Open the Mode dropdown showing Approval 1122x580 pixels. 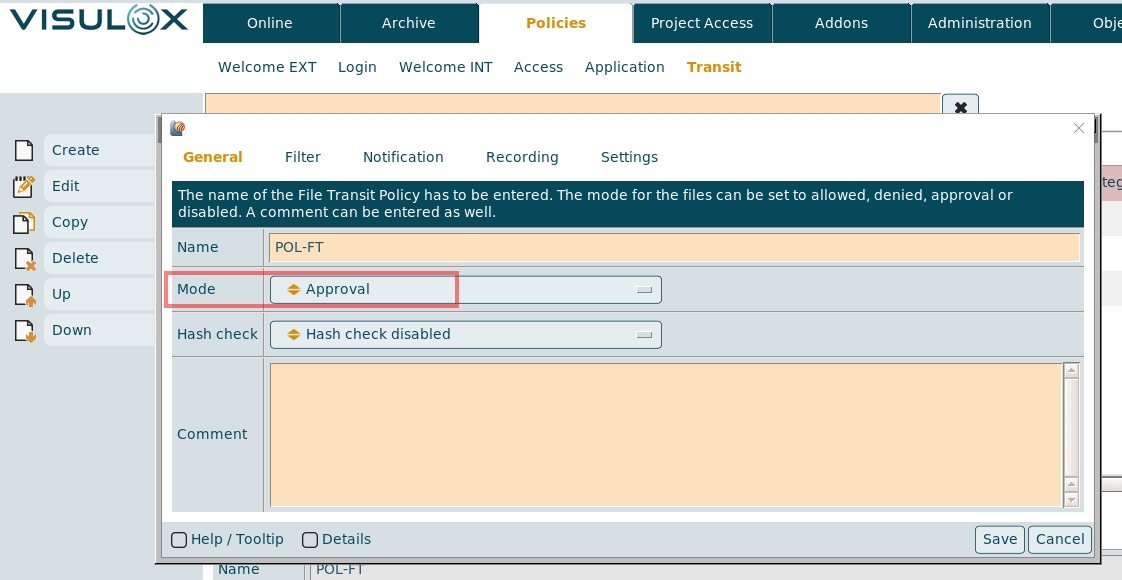(465, 290)
